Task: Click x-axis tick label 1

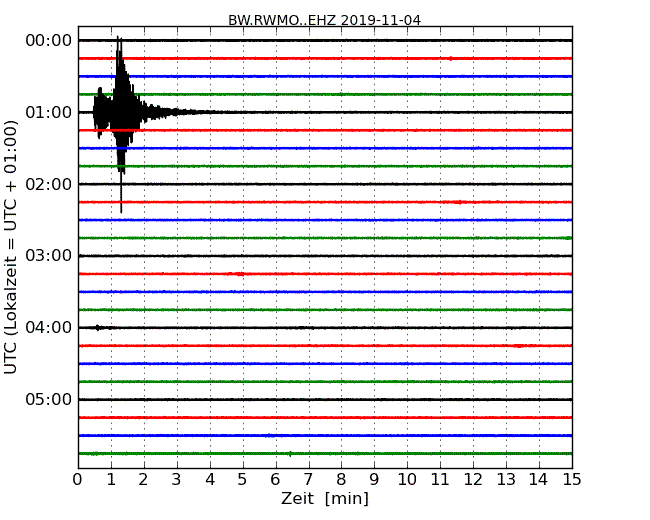Action: click(111, 480)
